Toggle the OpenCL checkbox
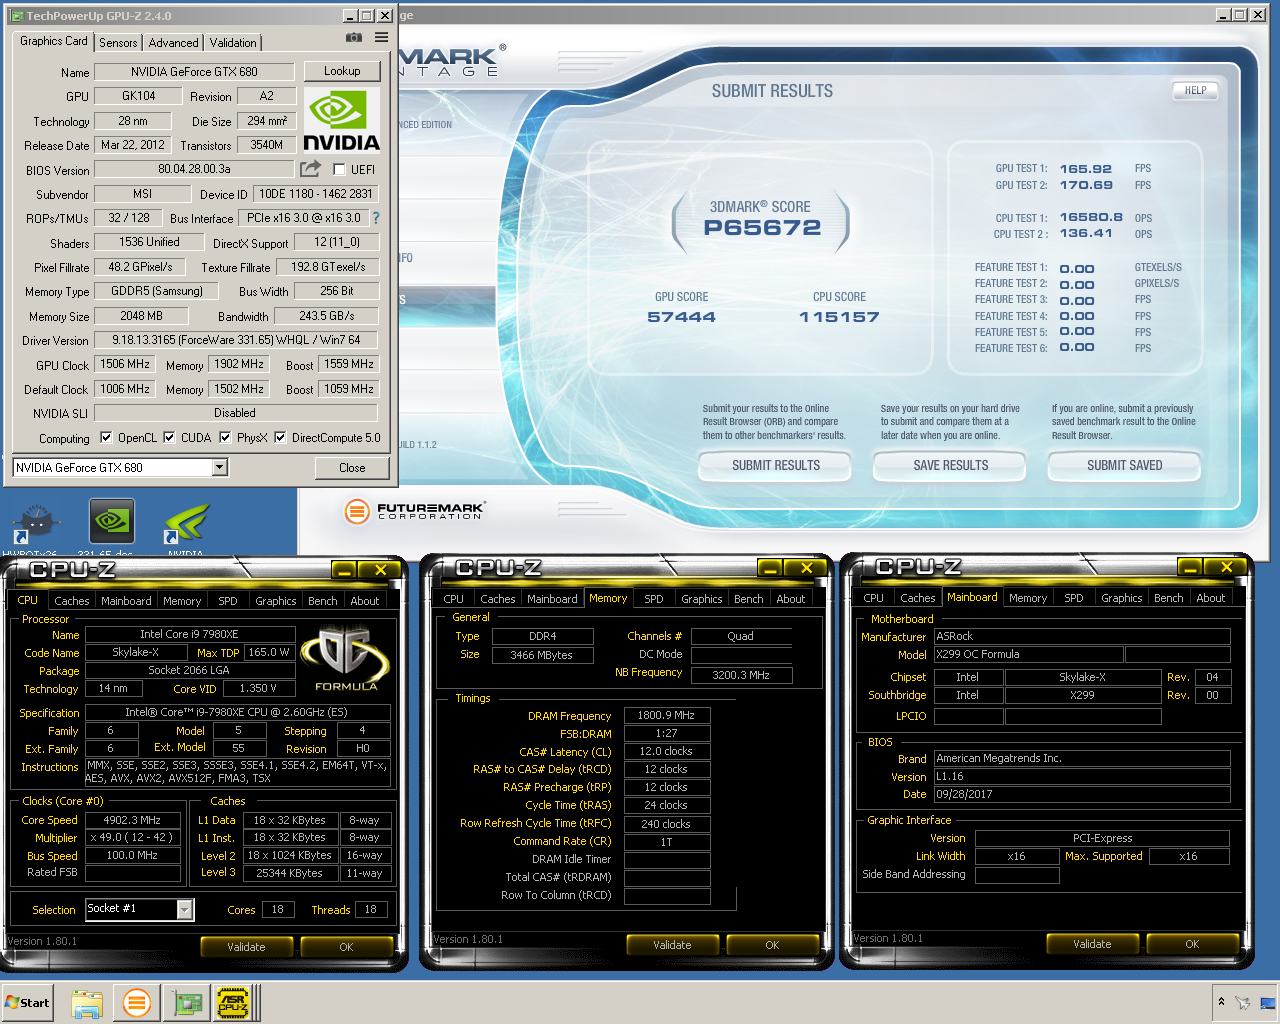 click(106, 437)
